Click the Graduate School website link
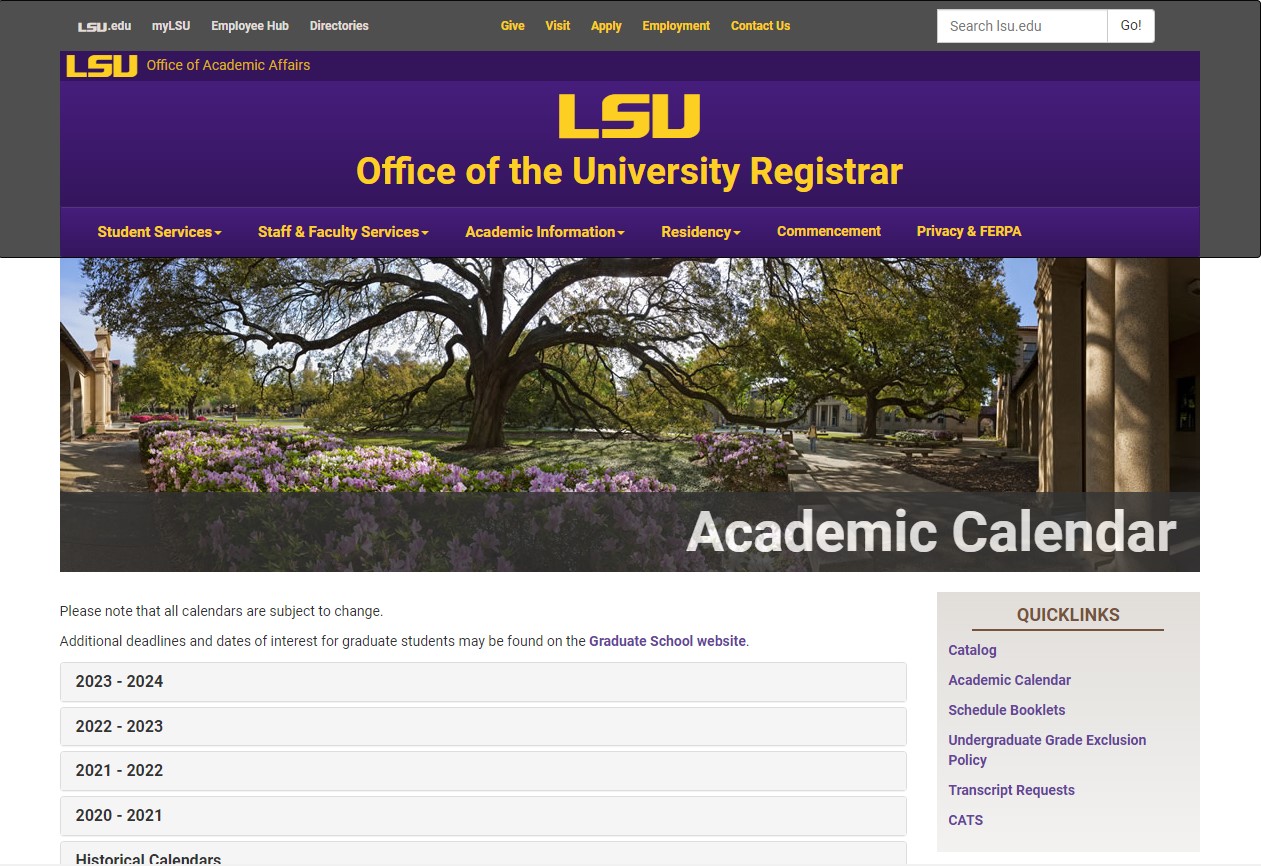 [667, 641]
